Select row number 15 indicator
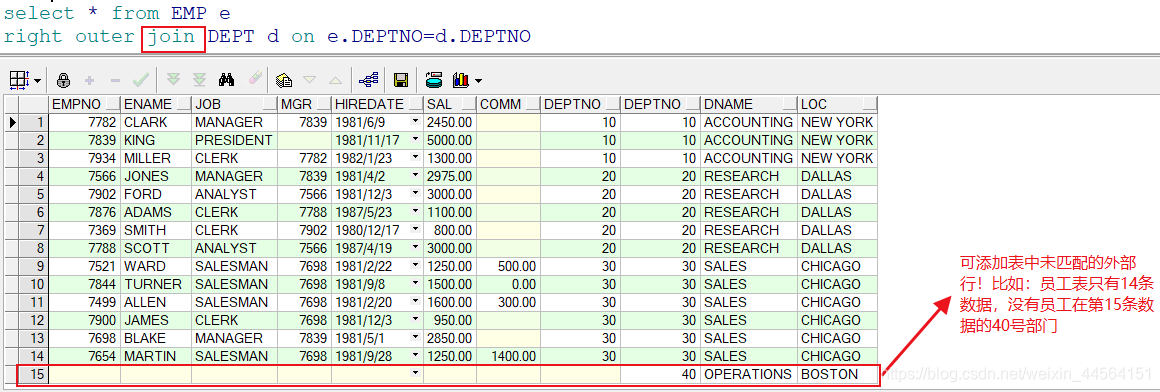The image size is (1160, 392). click(x=33, y=374)
